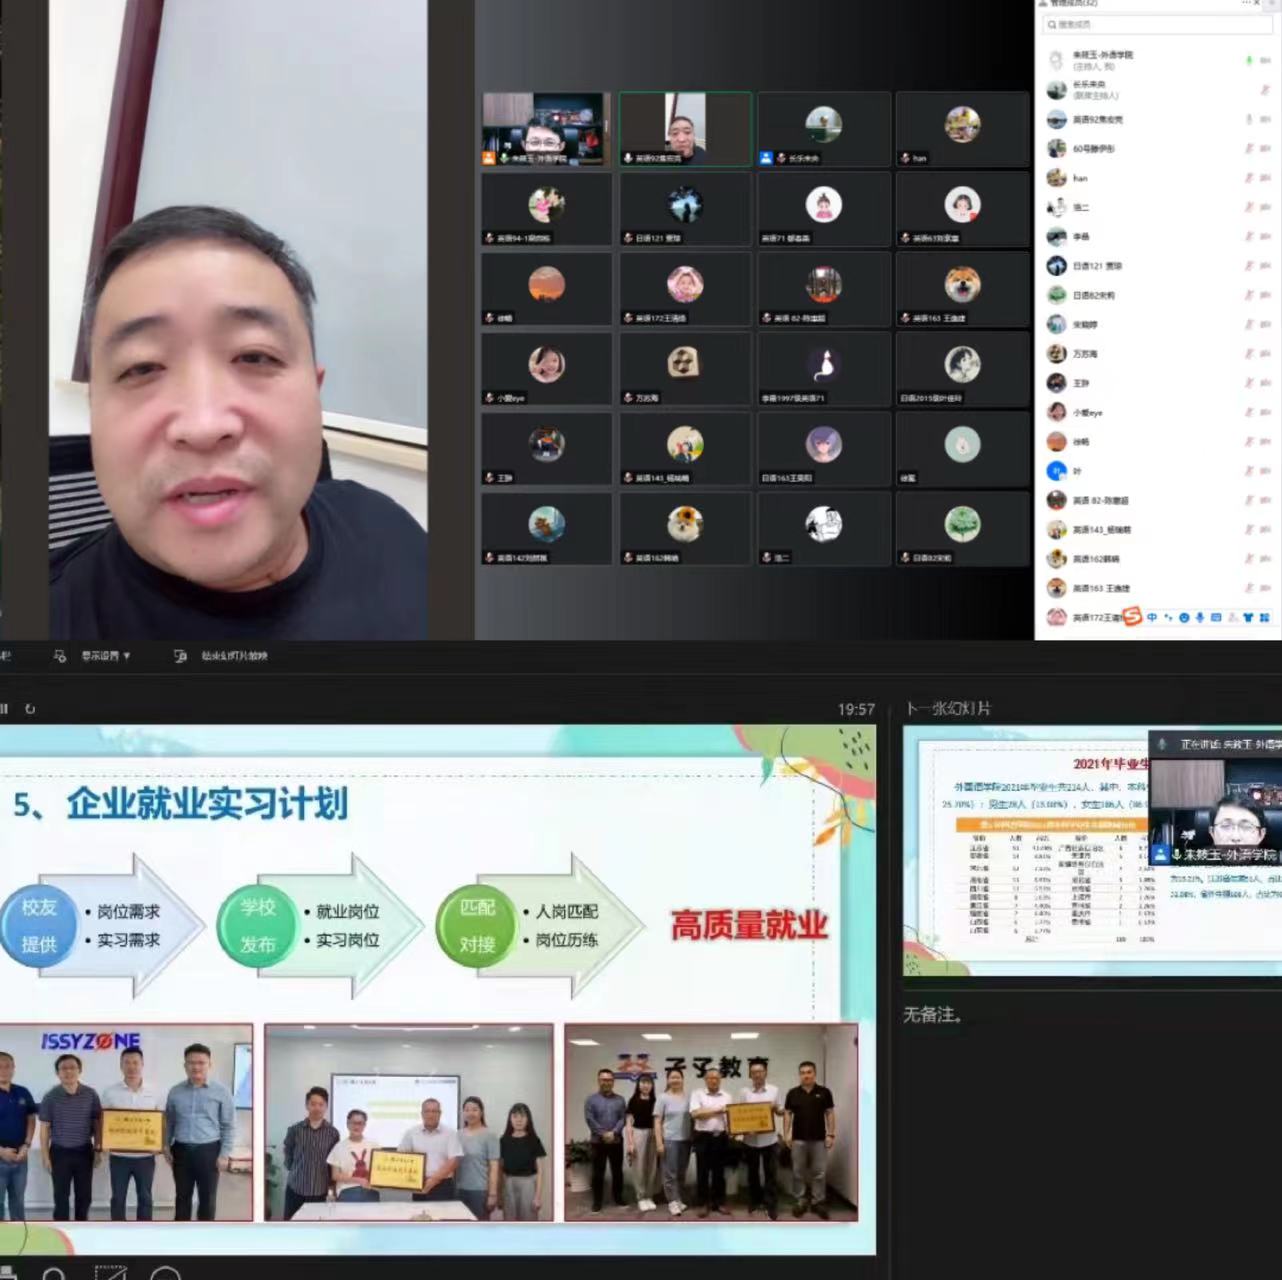Select han's video tile in gallery
The width and height of the screenshot is (1282, 1280).
[x=962, y=129]
